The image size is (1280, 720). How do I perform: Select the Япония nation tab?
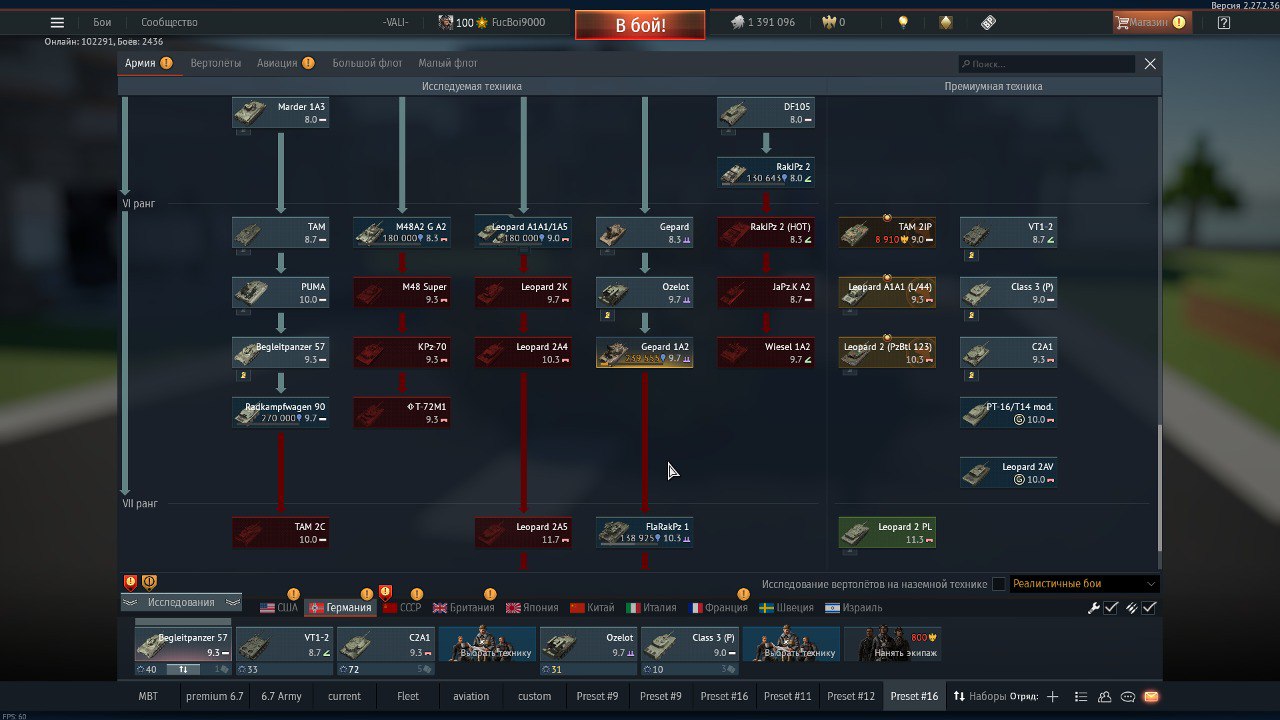[533, 607]
